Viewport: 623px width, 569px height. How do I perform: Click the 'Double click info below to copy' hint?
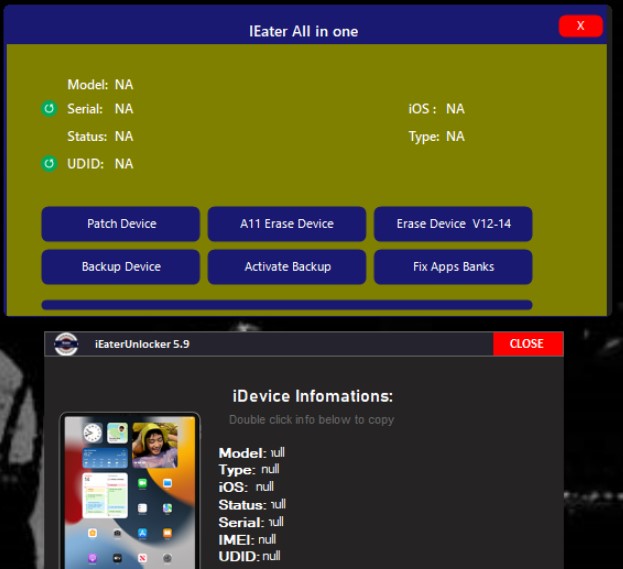tap(312, 420)
